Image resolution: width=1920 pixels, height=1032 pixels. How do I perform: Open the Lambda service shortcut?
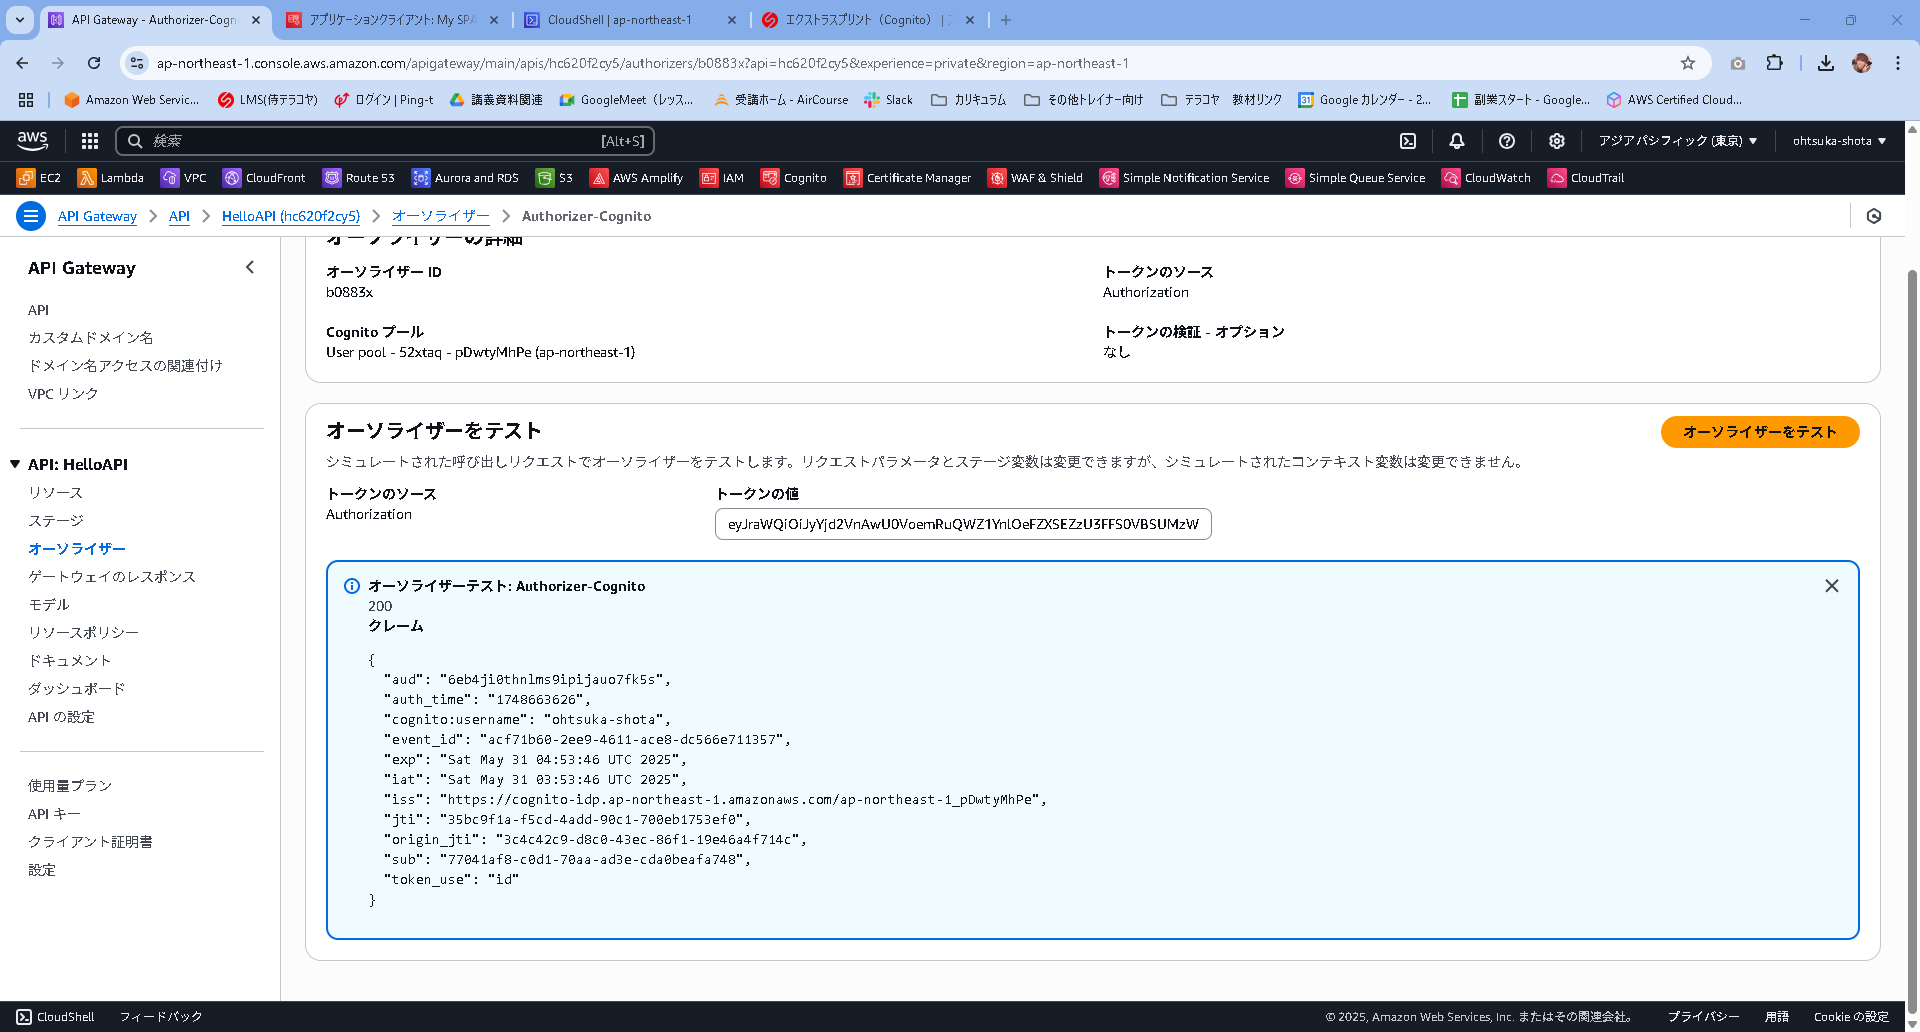pos(110,177)
